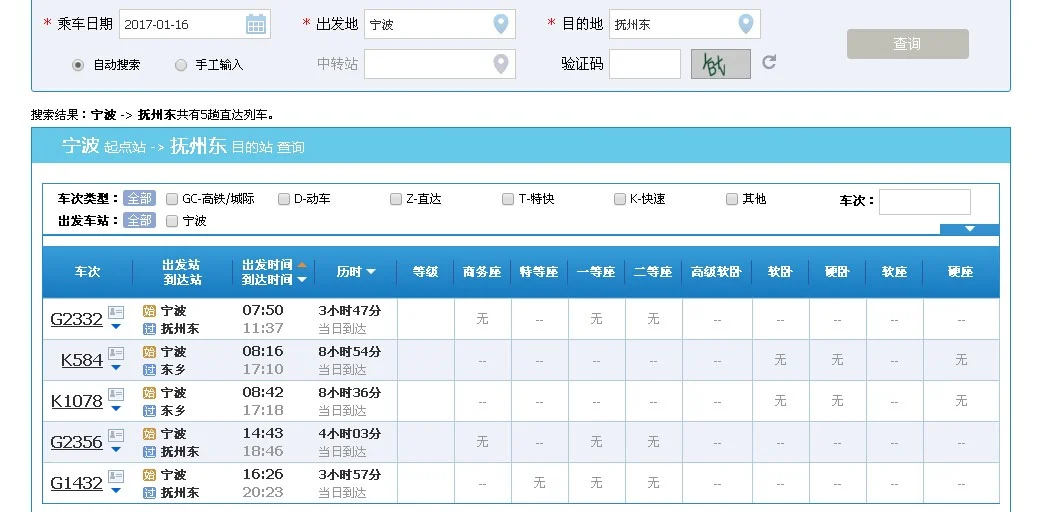This screenshot has height=512, width=1041.
Task: Expand K1078 stop details arrow
Action: (x=116, y=408)
